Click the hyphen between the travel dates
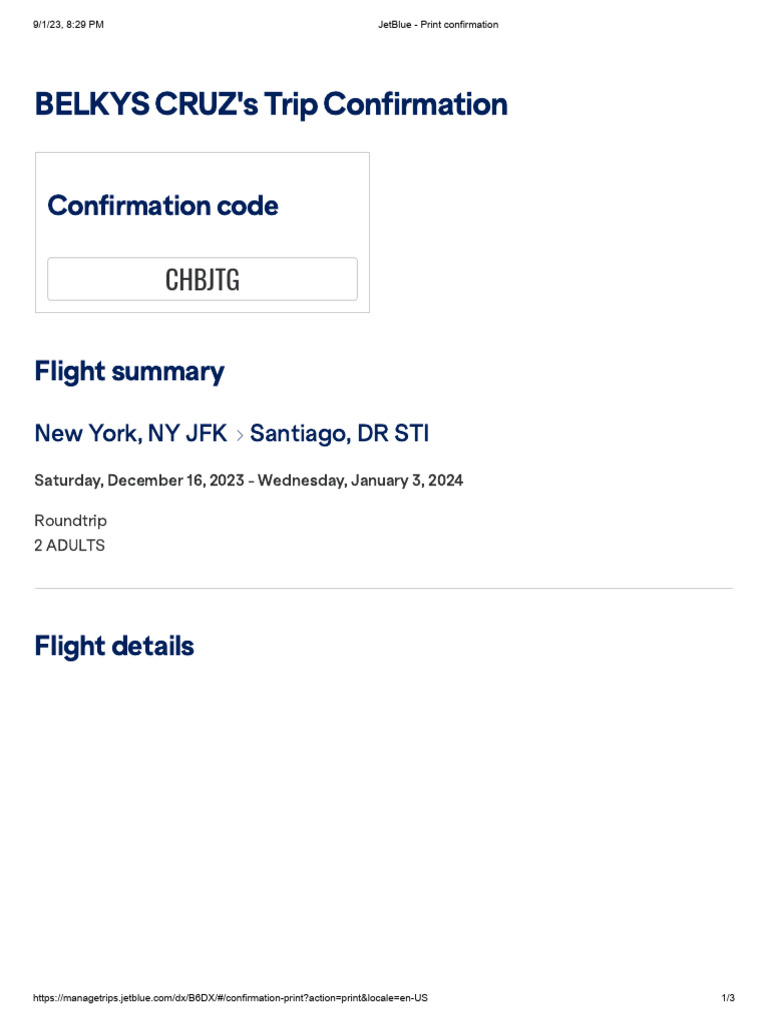 click(254, 481)
